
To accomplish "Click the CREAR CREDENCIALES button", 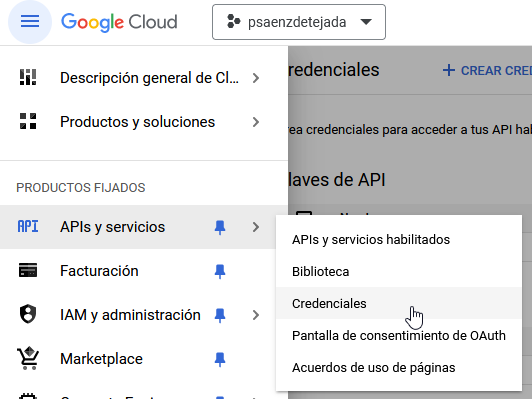I will (487, 71).
